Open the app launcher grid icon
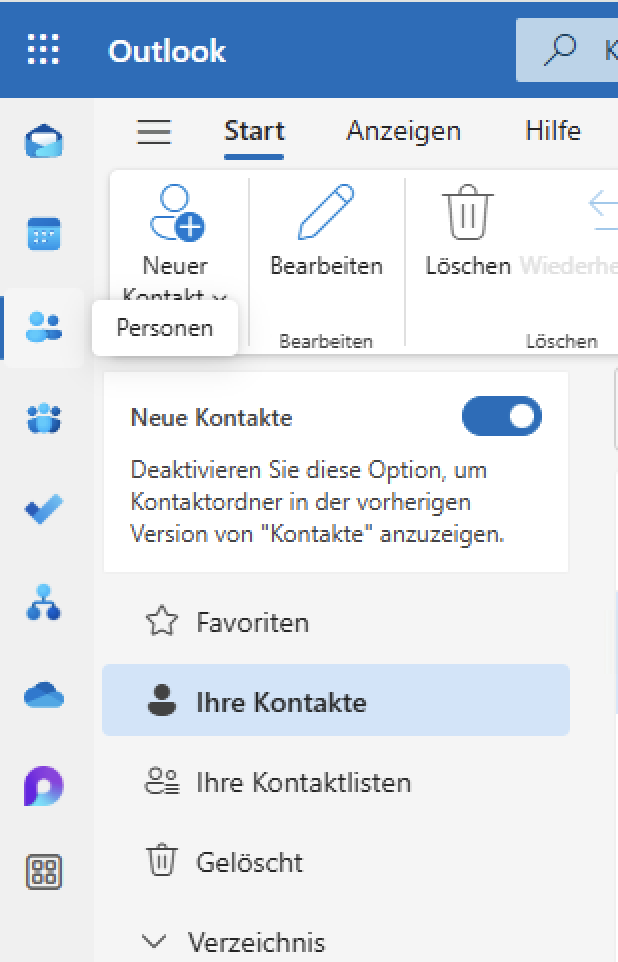The height and width of the screenshot is (962, 618). [44, 49]
